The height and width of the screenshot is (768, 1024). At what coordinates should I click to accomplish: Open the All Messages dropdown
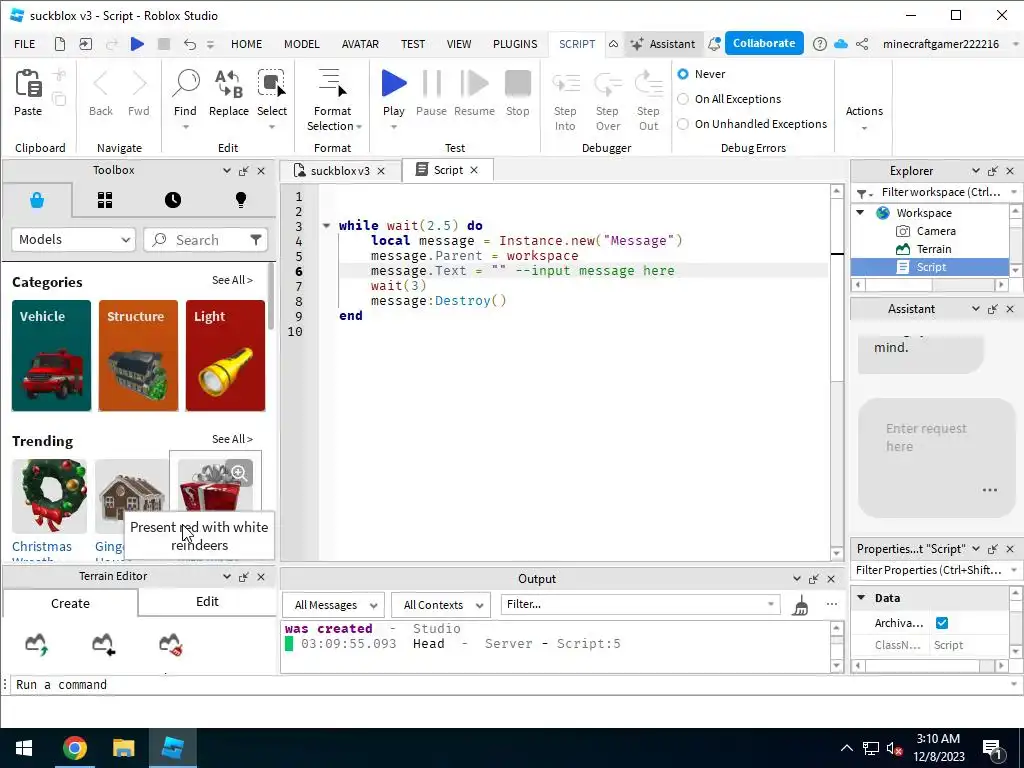[x=333, y=605]
